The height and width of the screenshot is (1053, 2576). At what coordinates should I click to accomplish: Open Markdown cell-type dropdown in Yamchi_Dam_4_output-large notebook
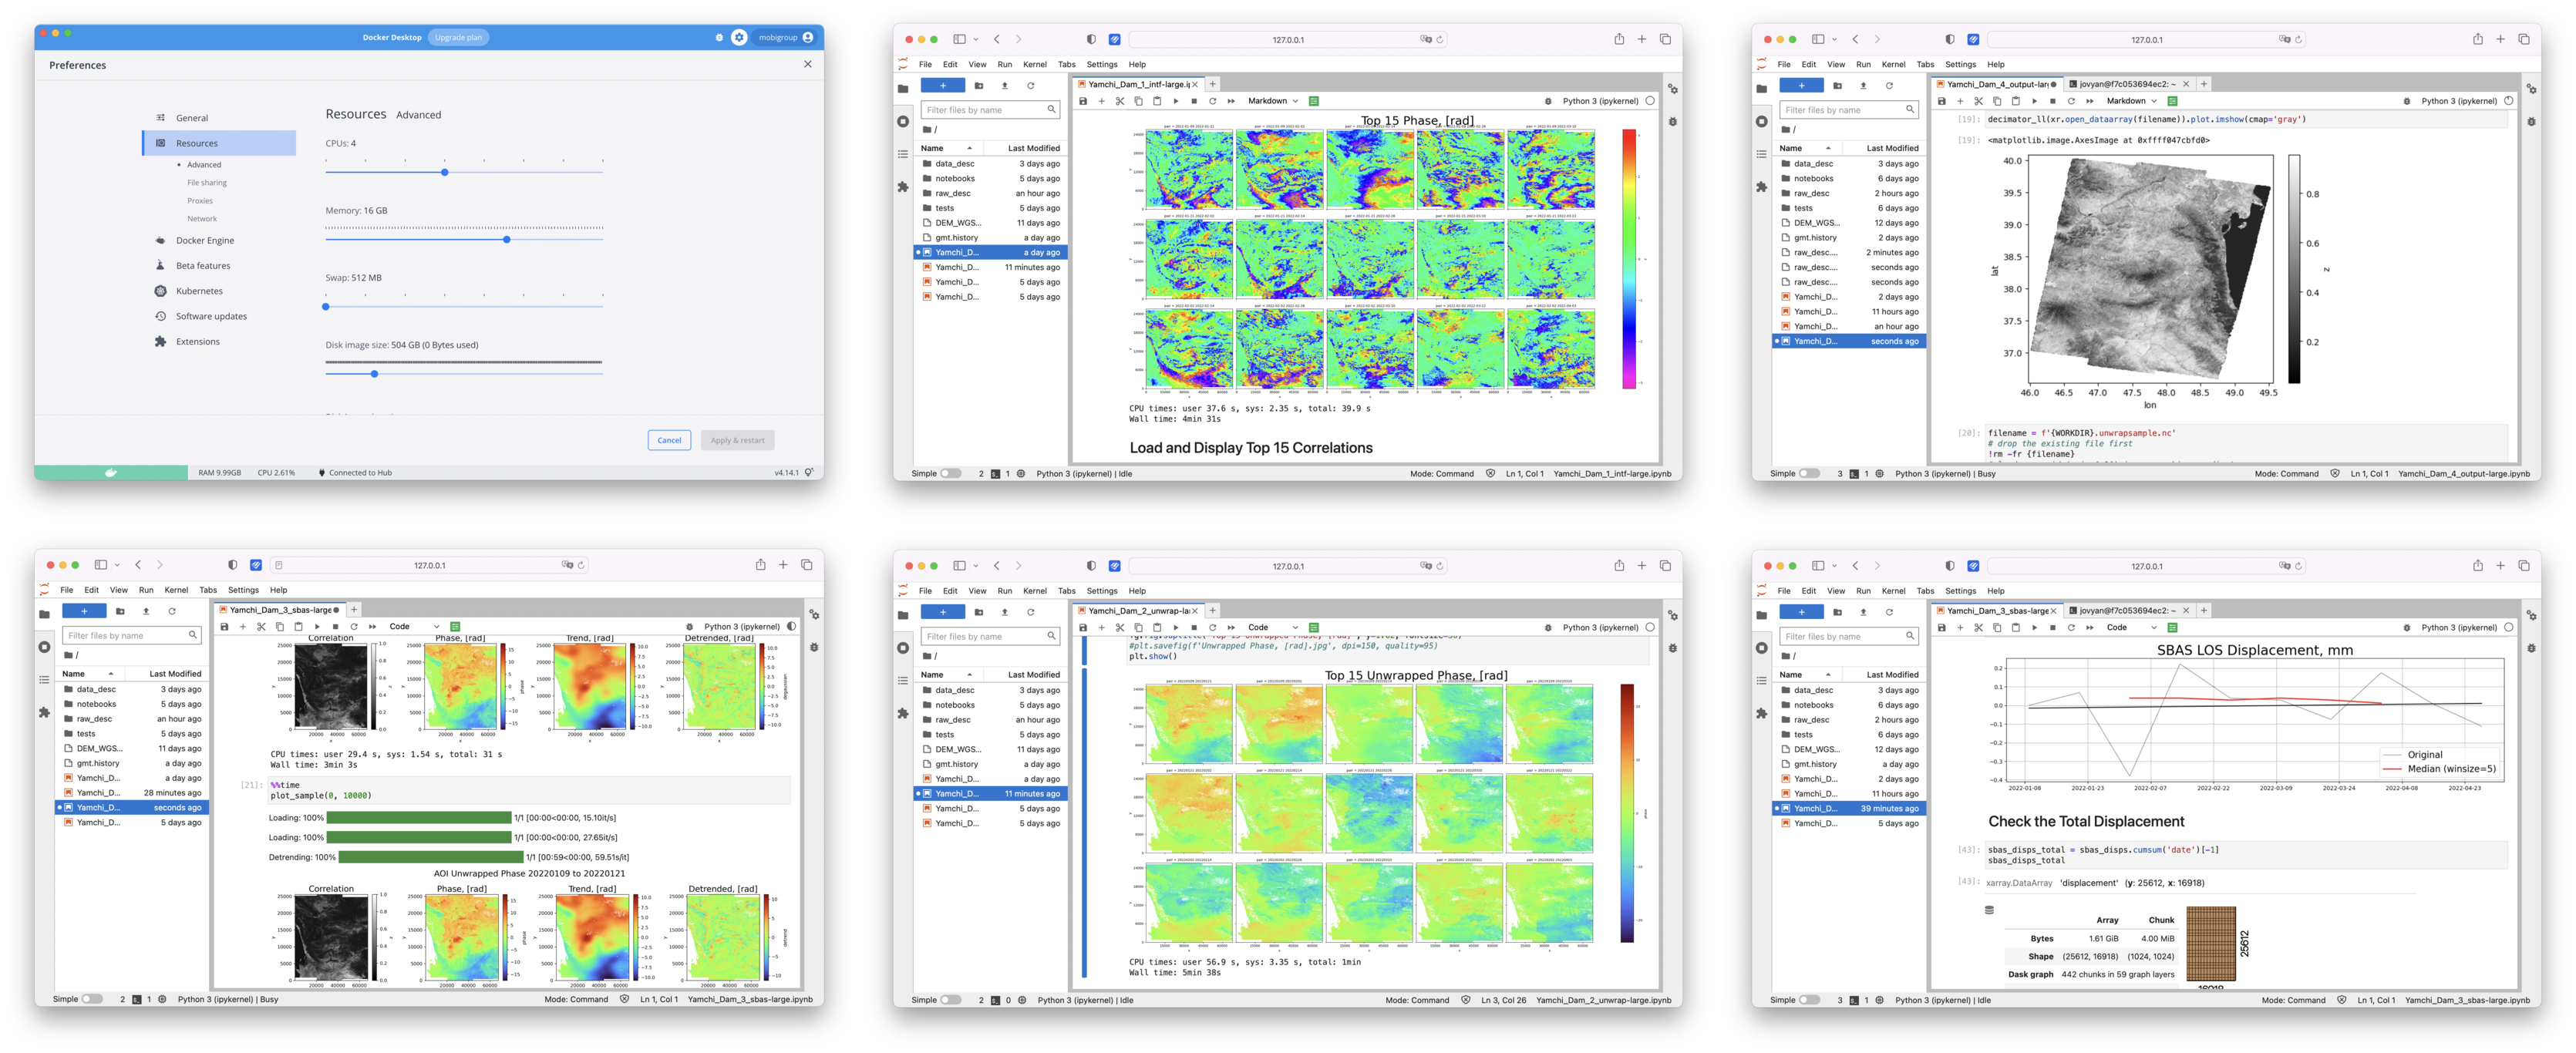[x=2131, y=101]
